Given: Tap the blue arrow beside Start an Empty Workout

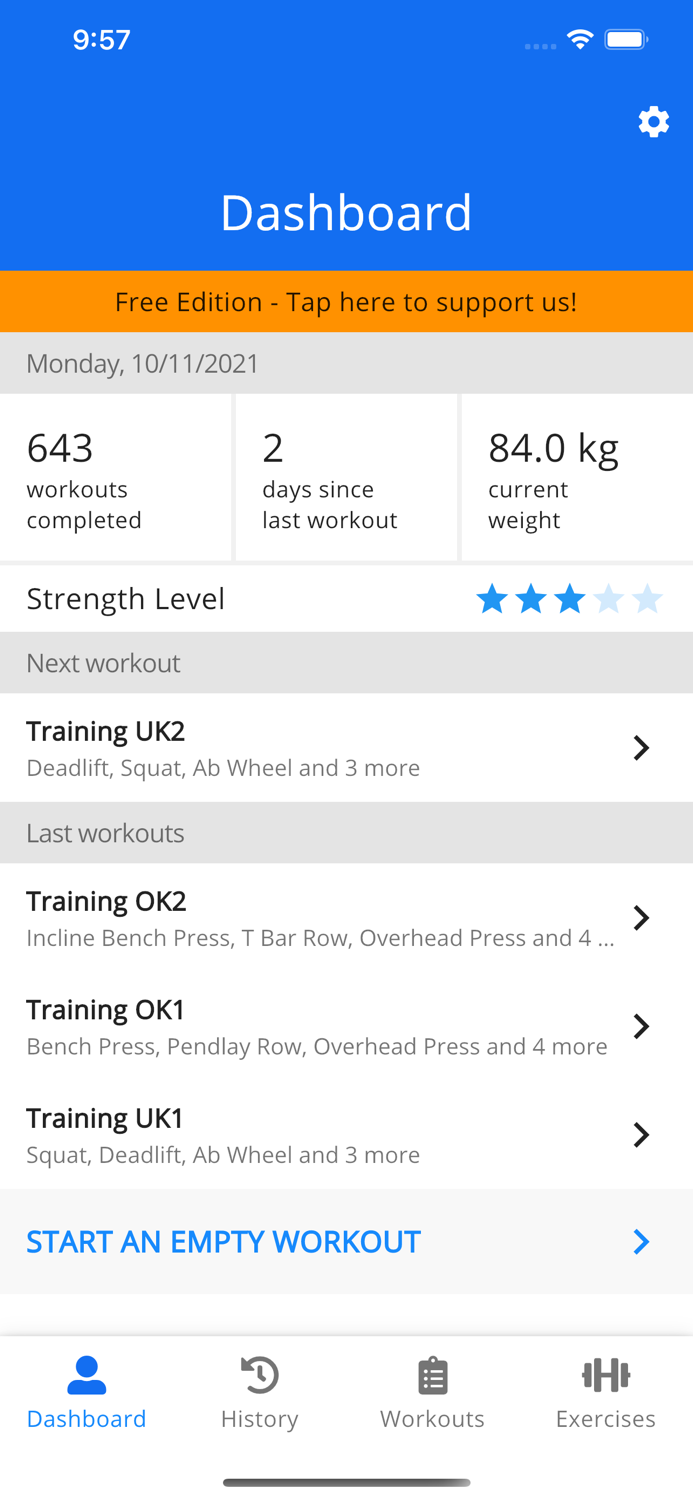Looking at the screenshot, I should [x=640, y=1242].
